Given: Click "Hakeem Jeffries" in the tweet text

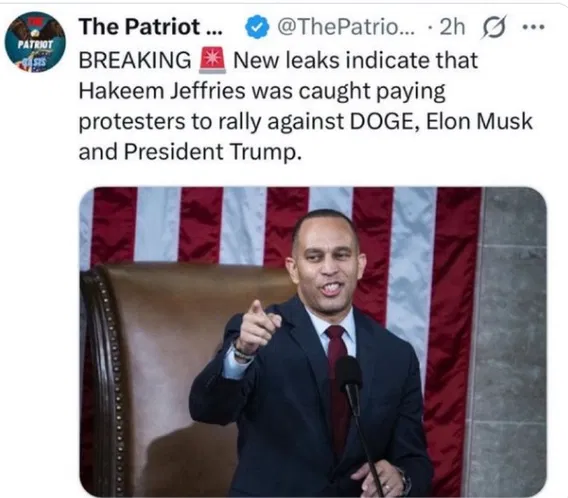Looking at the screenshot, I should click(162, 91).
